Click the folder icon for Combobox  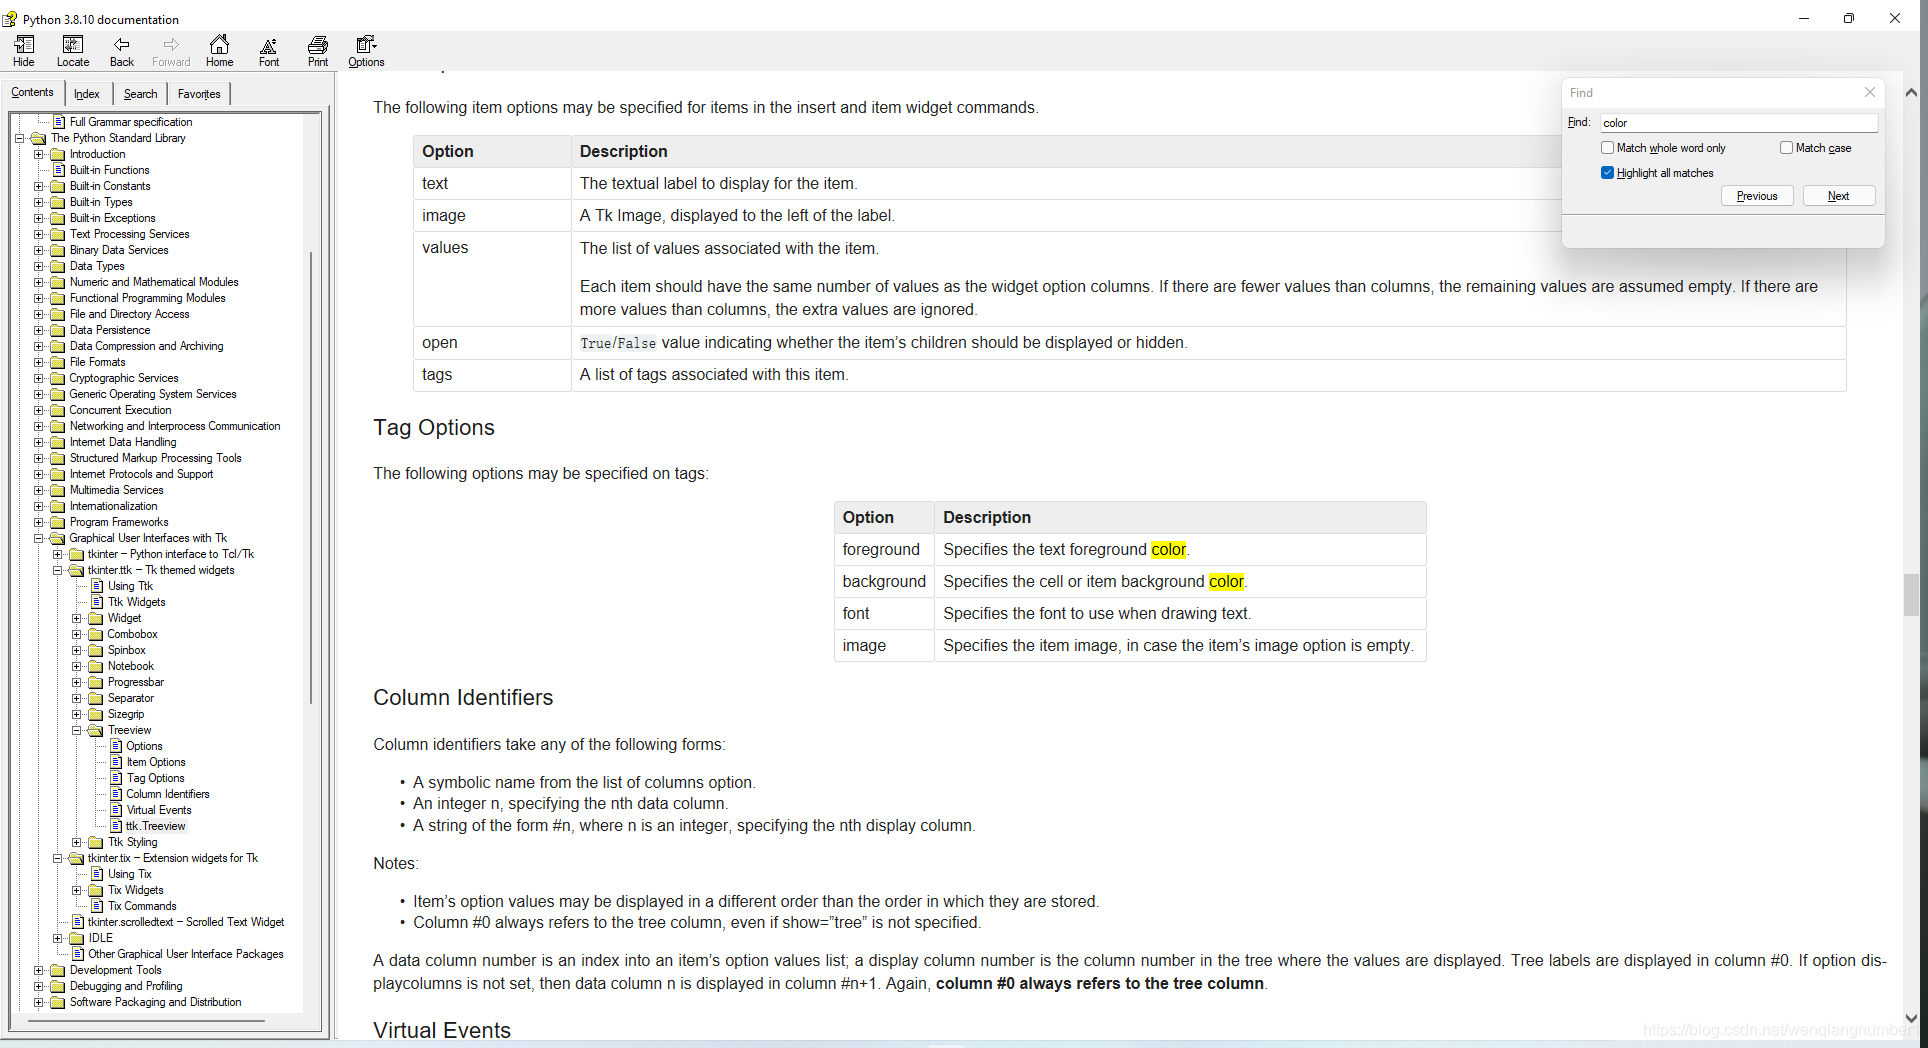(96, 634)
